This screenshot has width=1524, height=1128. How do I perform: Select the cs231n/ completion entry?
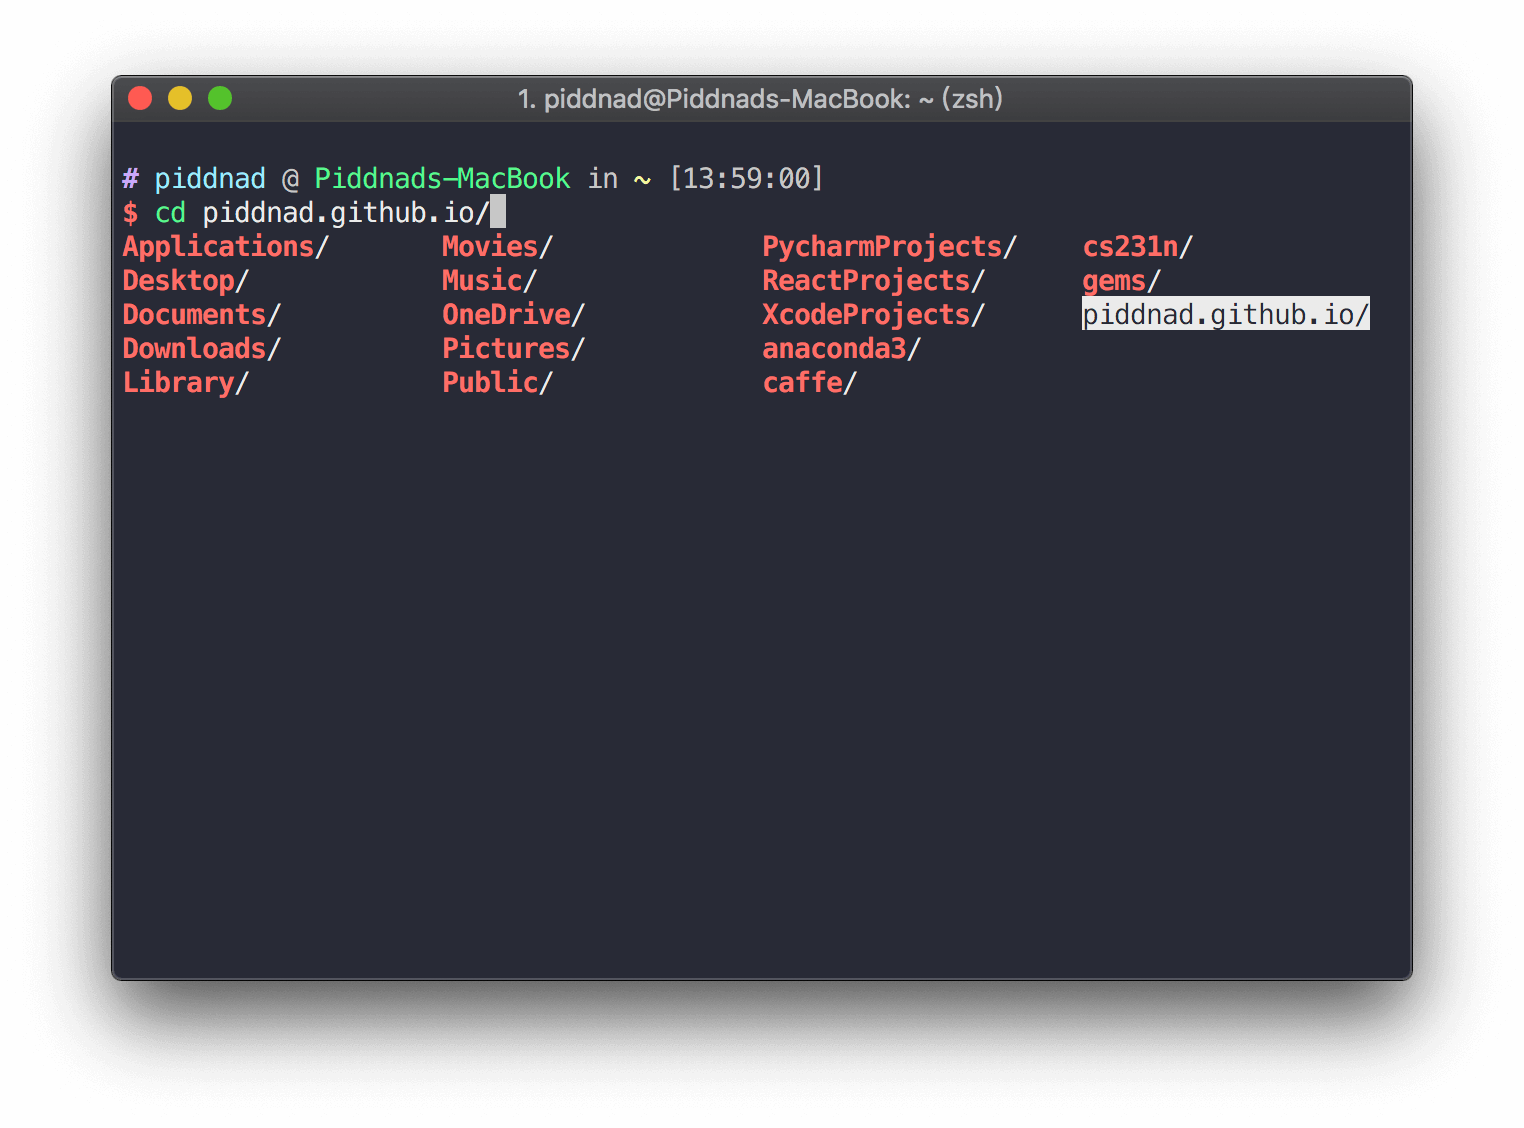[1137, 247]
